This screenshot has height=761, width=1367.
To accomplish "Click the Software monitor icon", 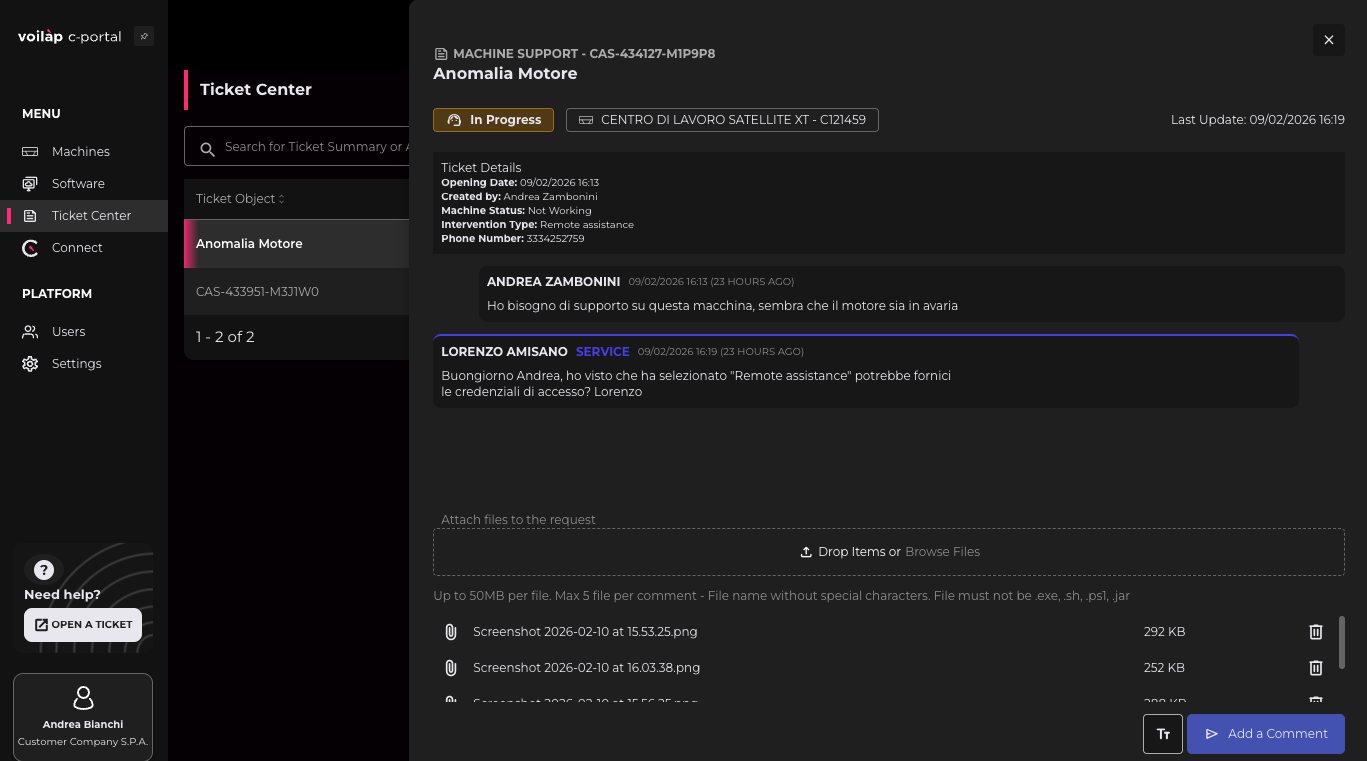I will point(30,184).
